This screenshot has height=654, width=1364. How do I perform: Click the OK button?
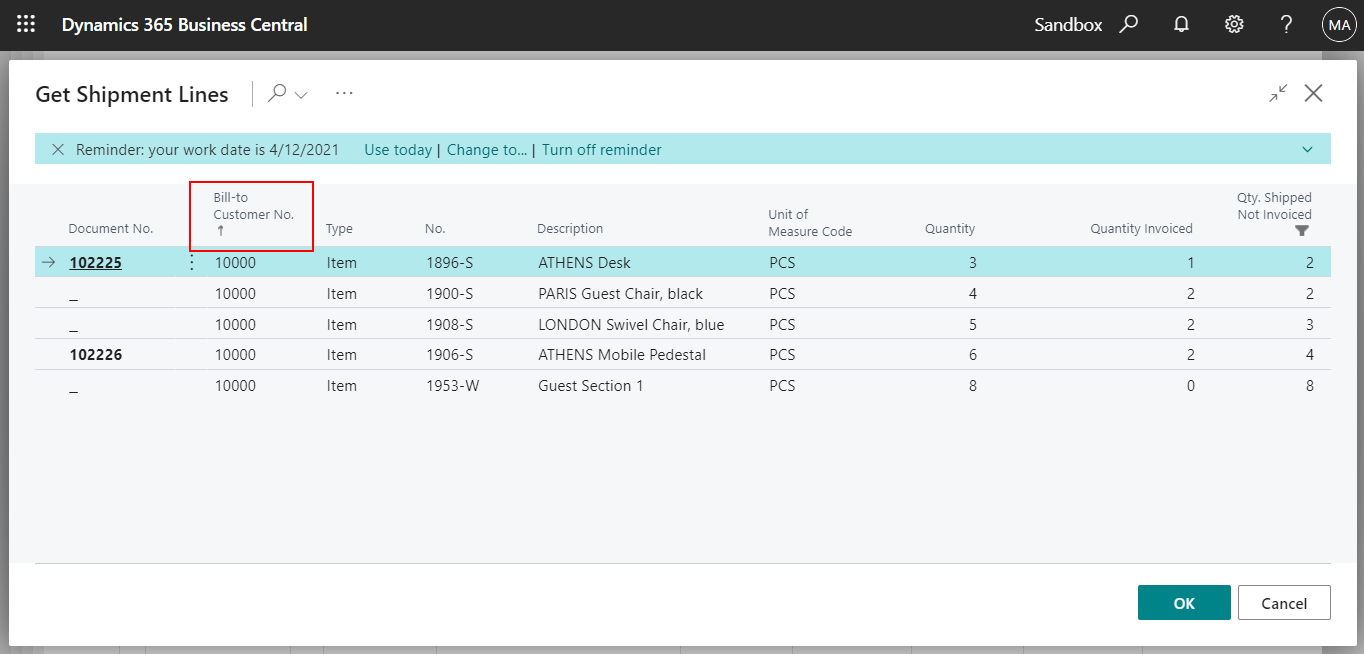click(x=1184, y=602)
